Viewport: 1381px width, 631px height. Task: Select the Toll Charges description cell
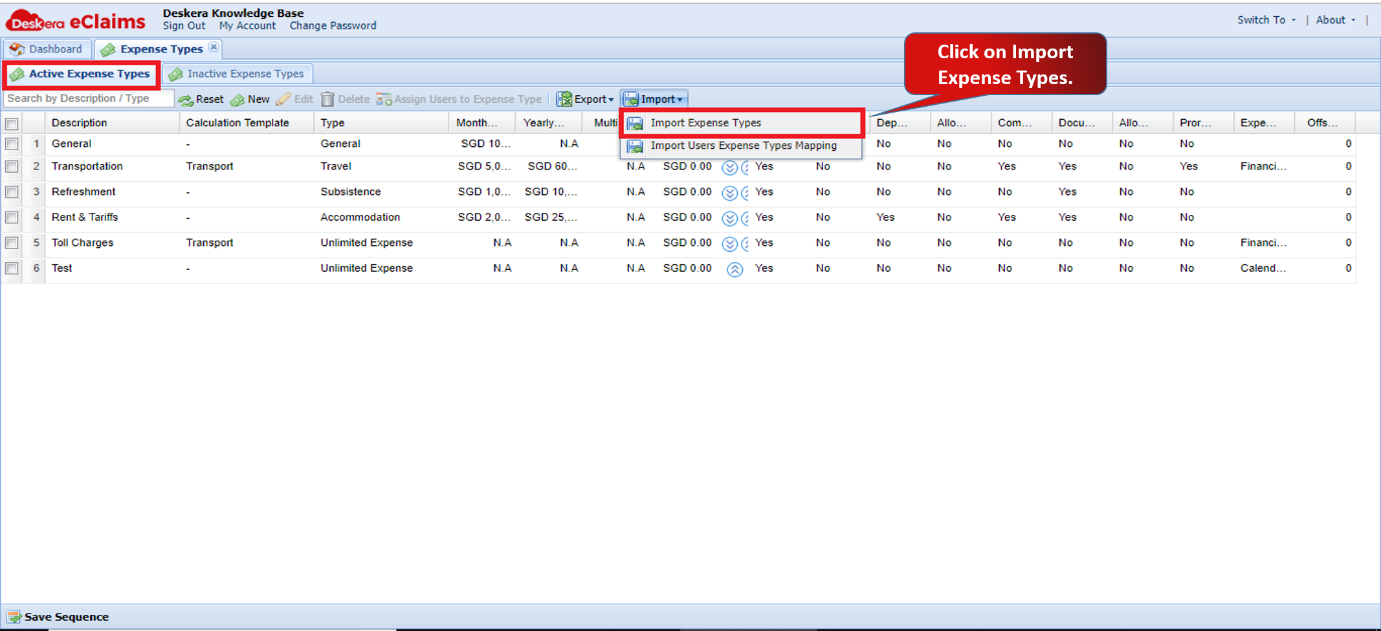point(113,243)
